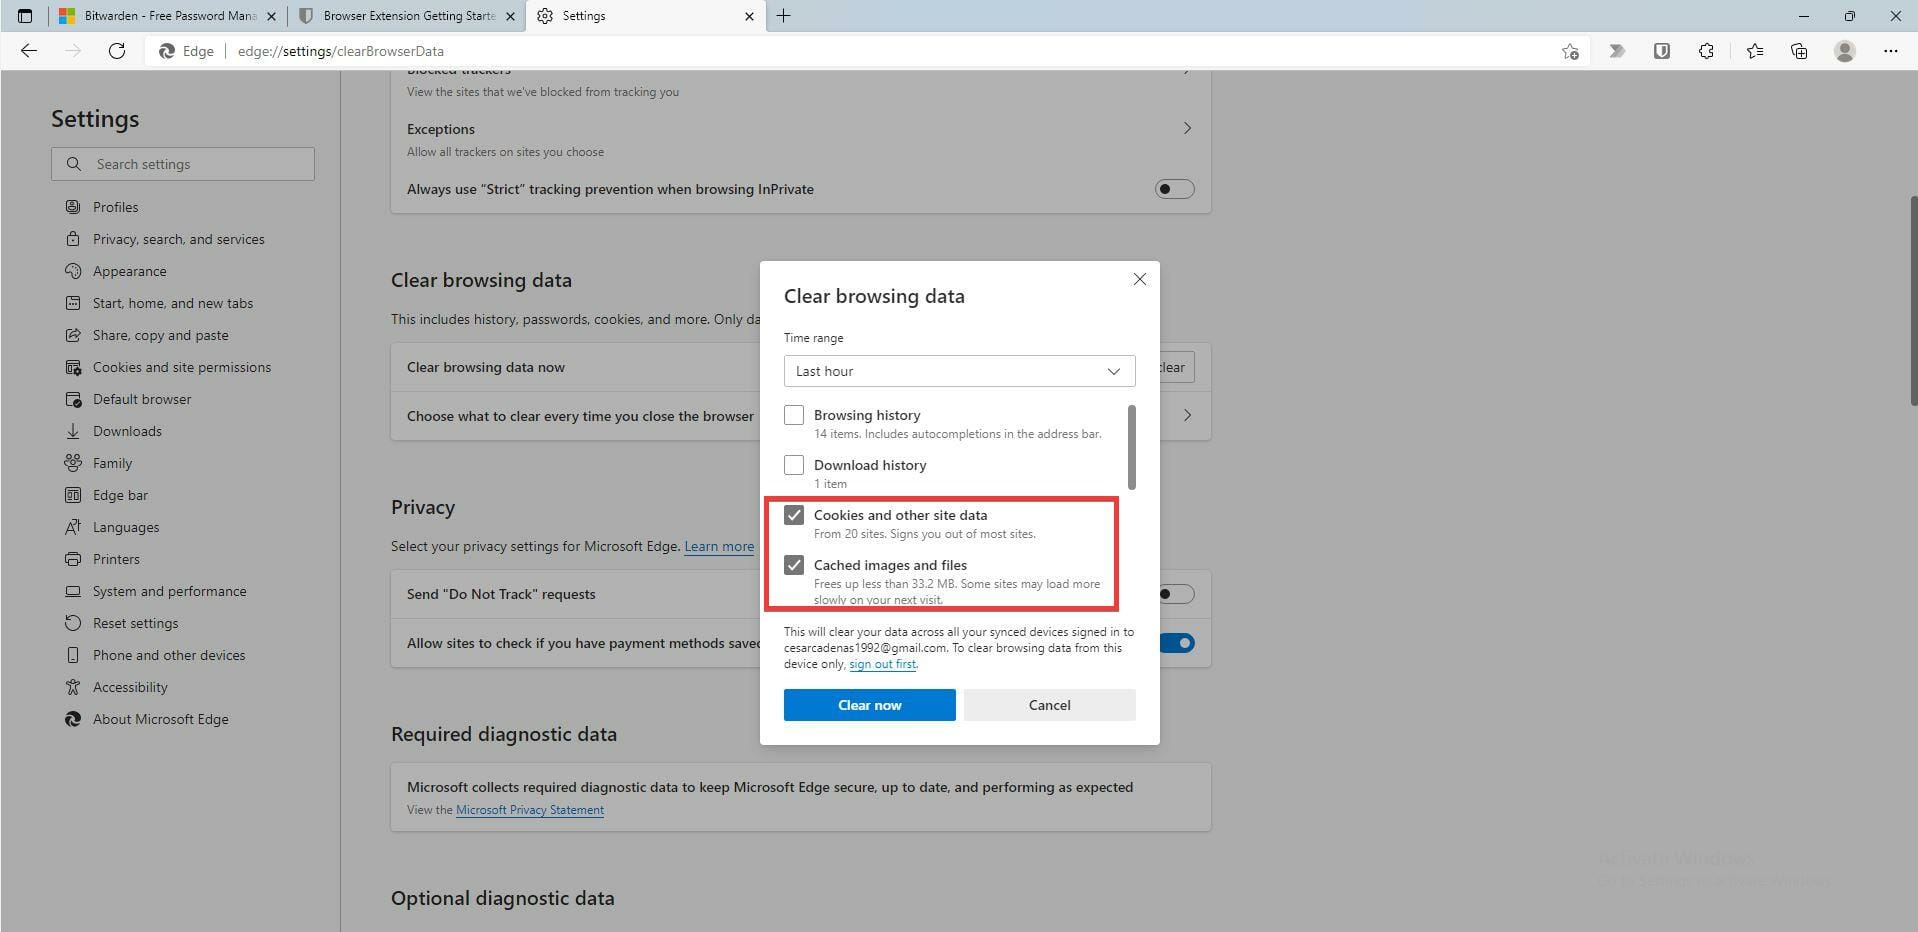The height and width of the screenshot is (932, 1918).
Task: Toggle Always use Strict tracking prevention InPrivate
Action: click(x=1174, y=189)
